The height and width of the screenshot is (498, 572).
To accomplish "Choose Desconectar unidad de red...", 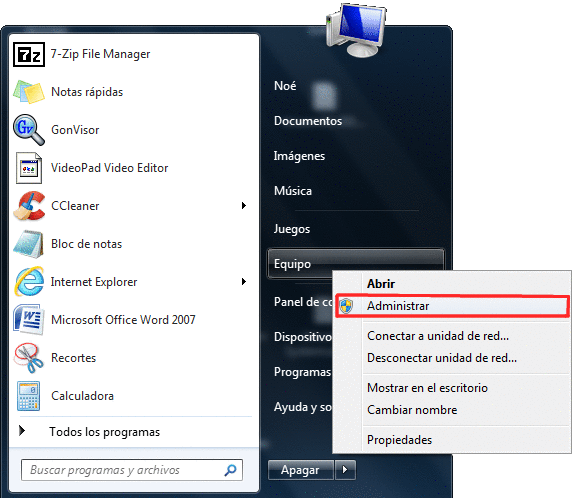I will click(442, 358).
